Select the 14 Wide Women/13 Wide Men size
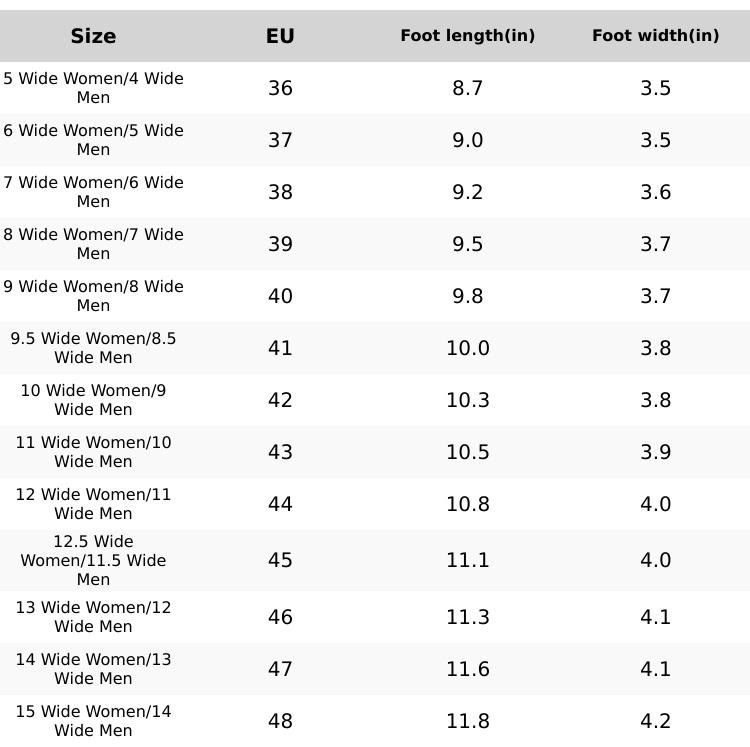750x747 pixels. (93, 669)
